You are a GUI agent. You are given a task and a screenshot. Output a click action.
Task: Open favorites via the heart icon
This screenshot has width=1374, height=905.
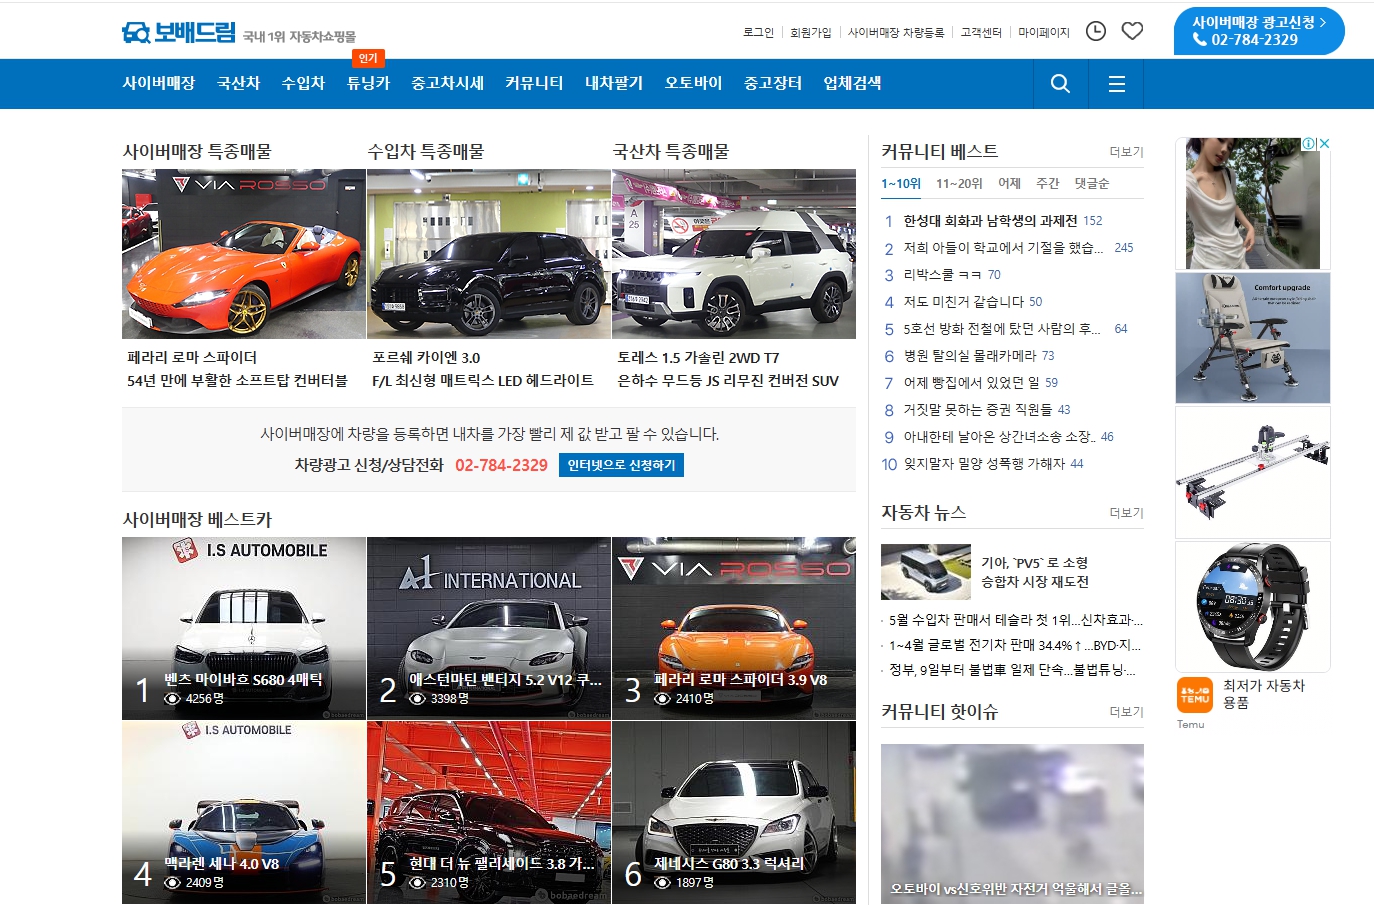coord(1132,31)
